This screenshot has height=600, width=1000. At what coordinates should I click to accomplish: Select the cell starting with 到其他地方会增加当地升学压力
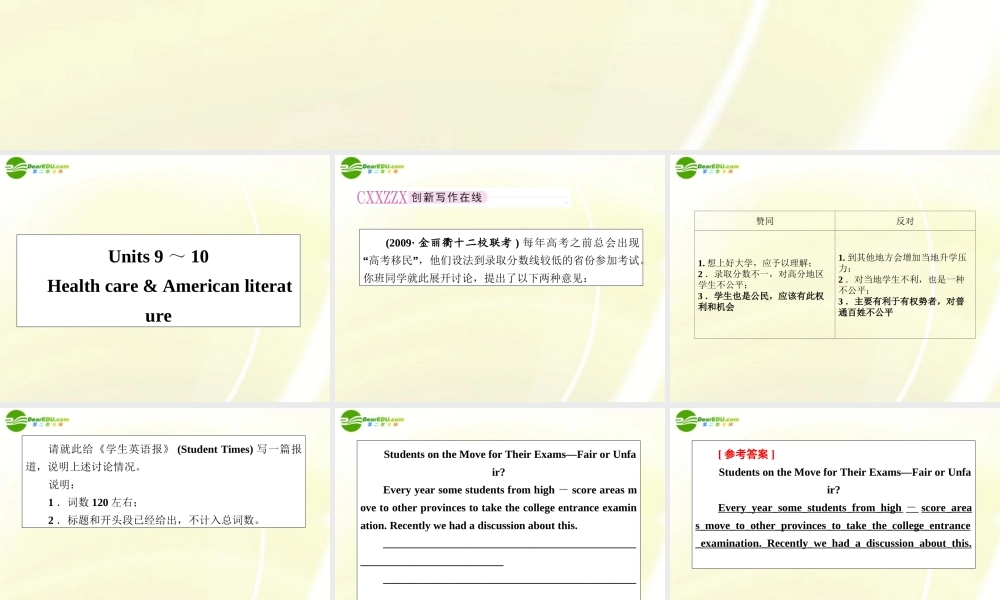point(904,285)
